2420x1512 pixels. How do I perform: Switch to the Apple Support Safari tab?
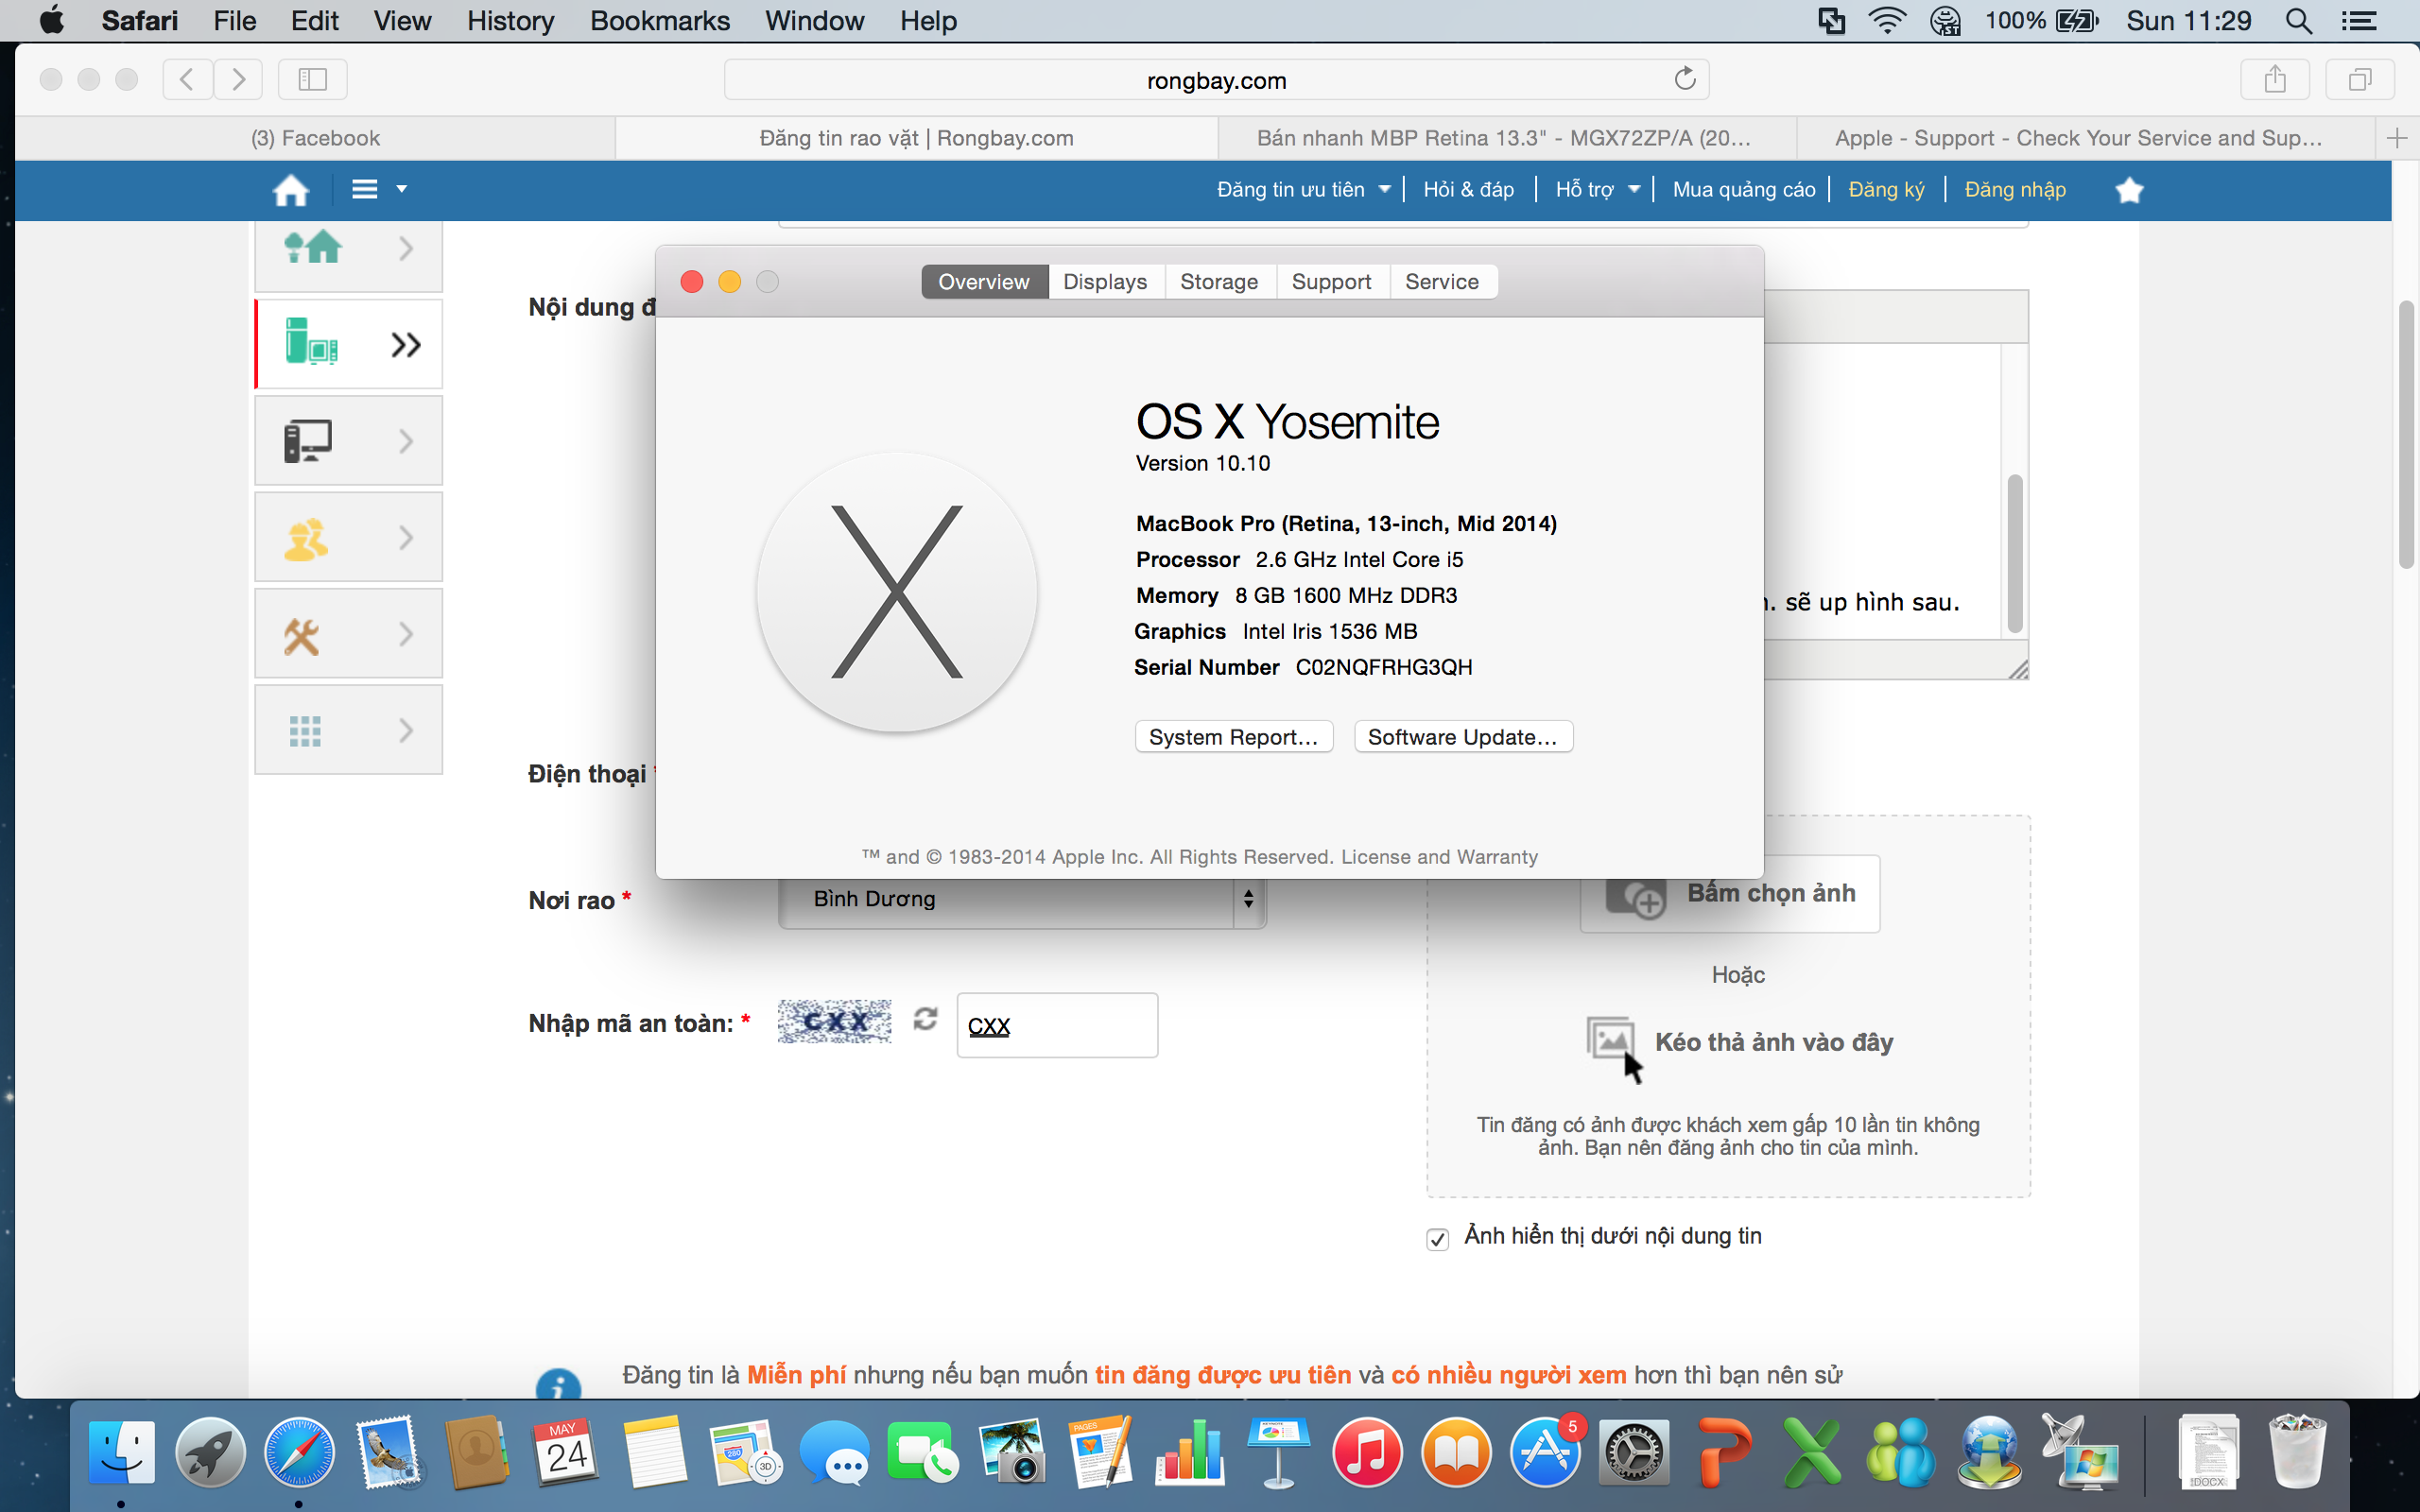click(x=2078, y=138)
